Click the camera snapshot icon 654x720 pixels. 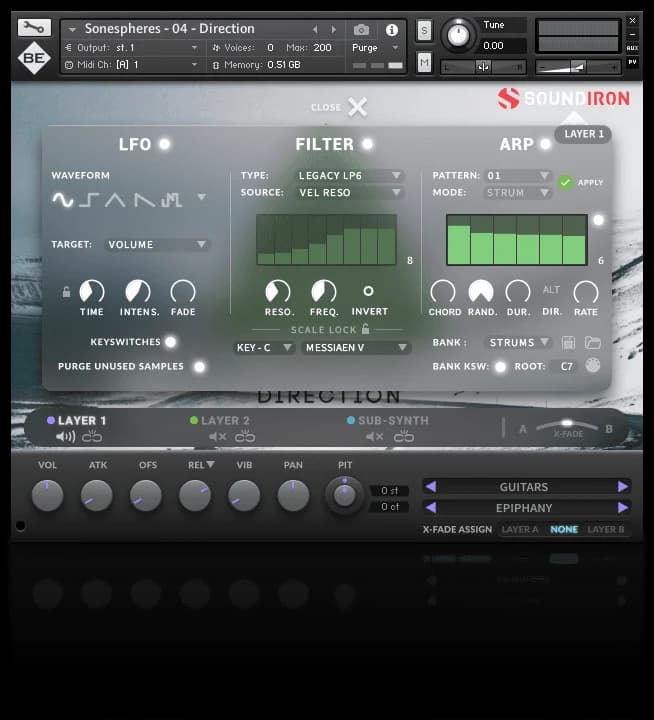(362, 30)
